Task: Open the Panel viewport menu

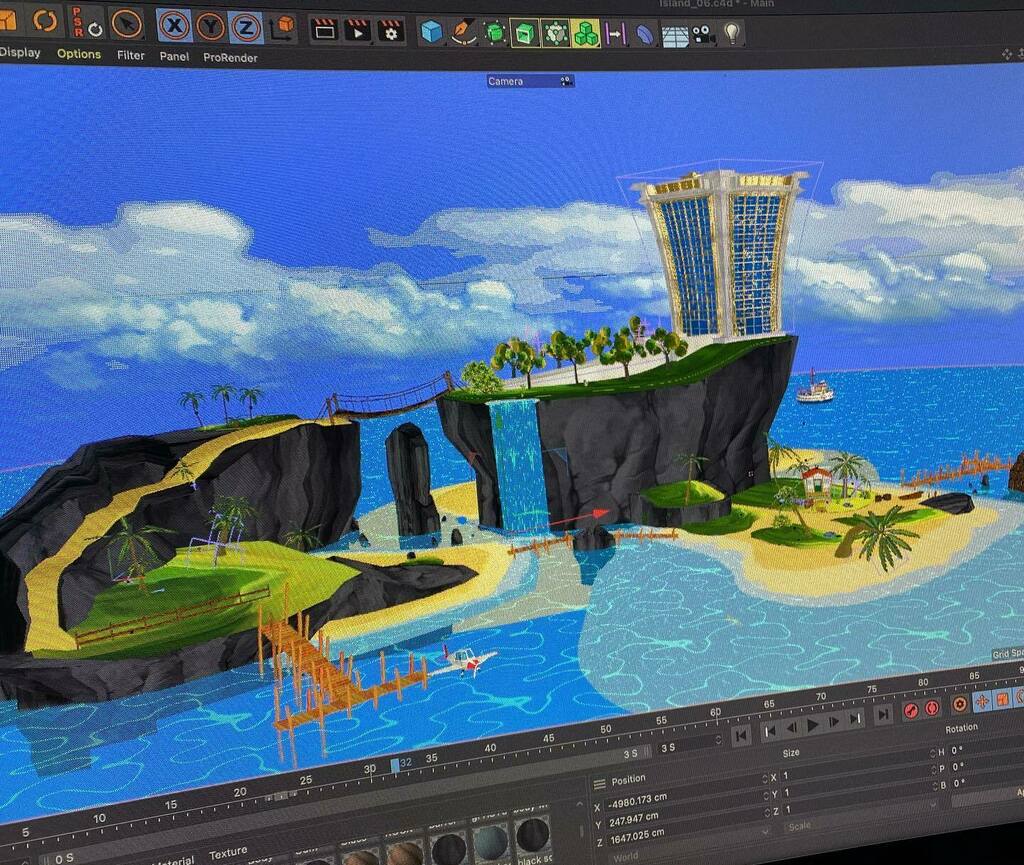Action: point(174,57)
